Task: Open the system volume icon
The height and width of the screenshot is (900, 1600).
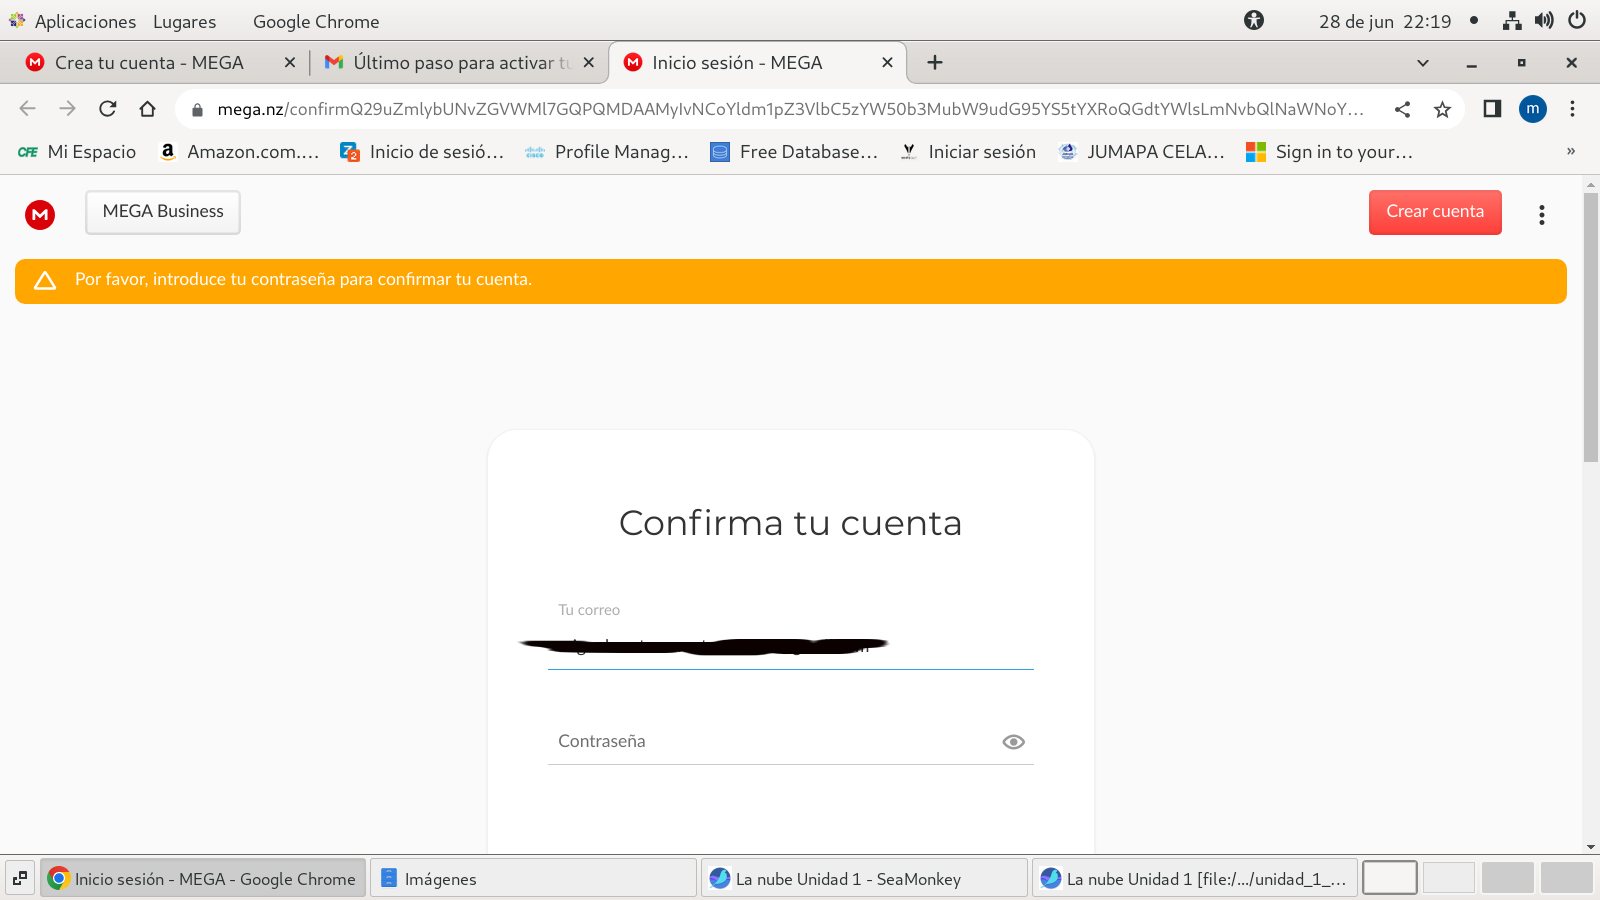Action: click(x=1544, y=21)
